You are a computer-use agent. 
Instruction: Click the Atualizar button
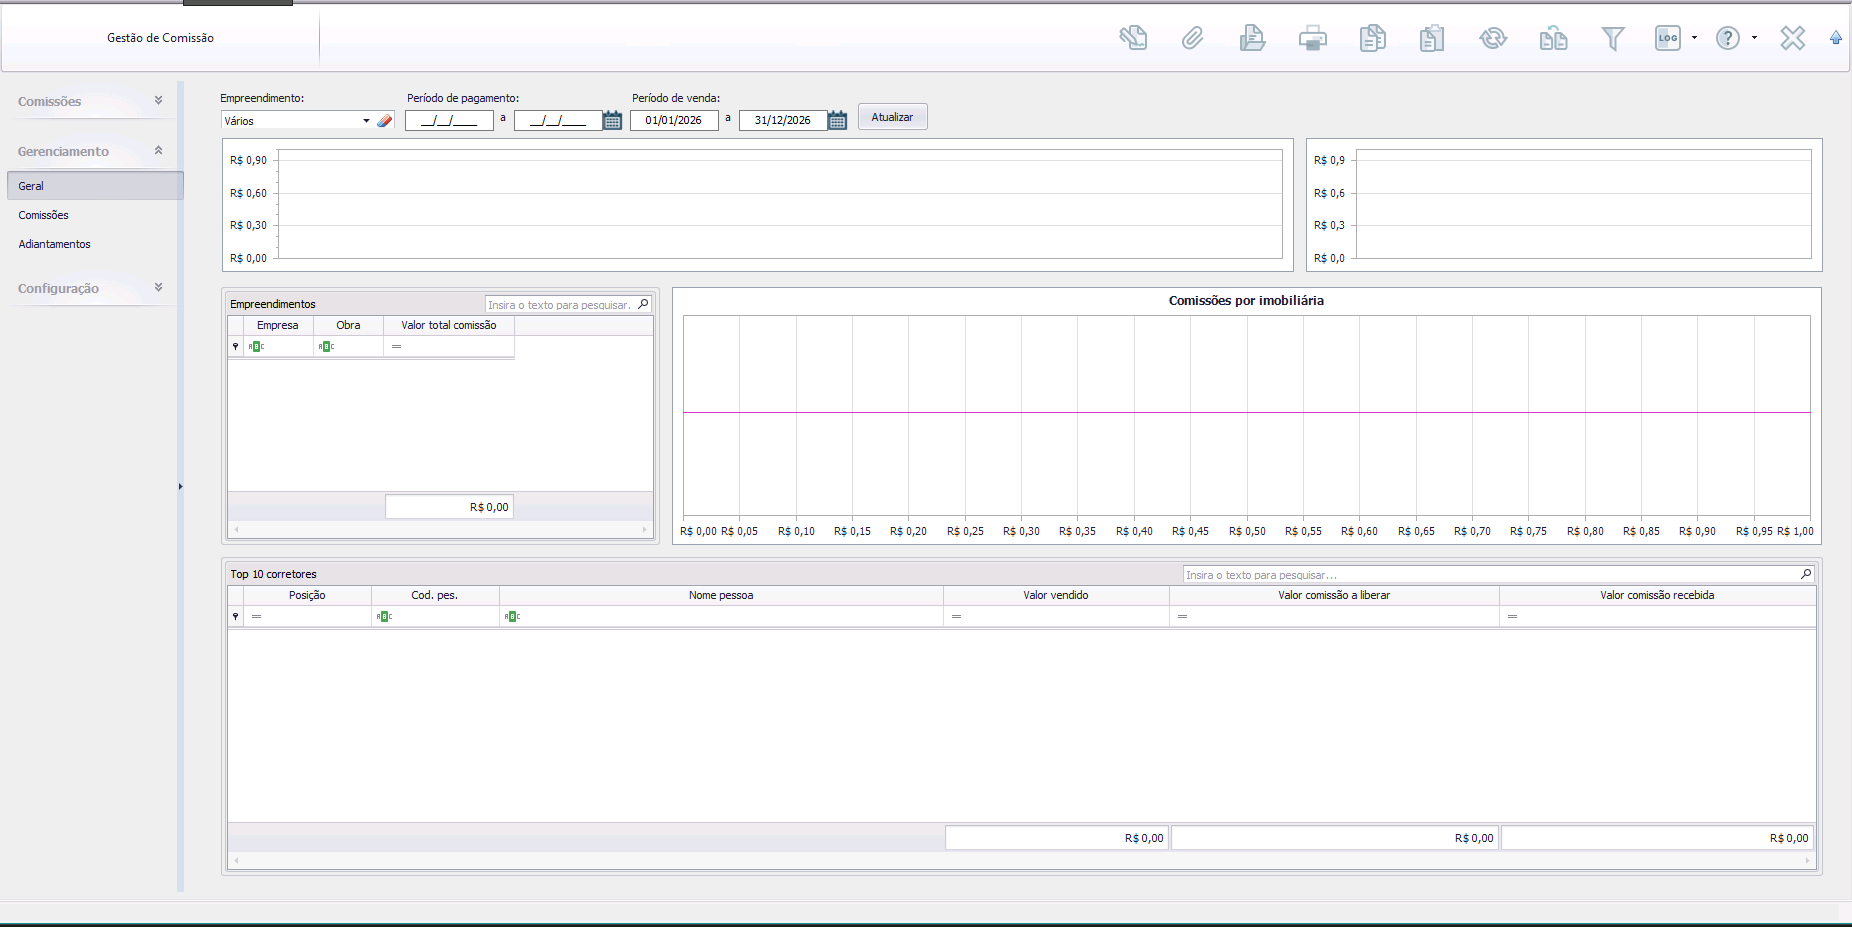(x=892, y=117)
